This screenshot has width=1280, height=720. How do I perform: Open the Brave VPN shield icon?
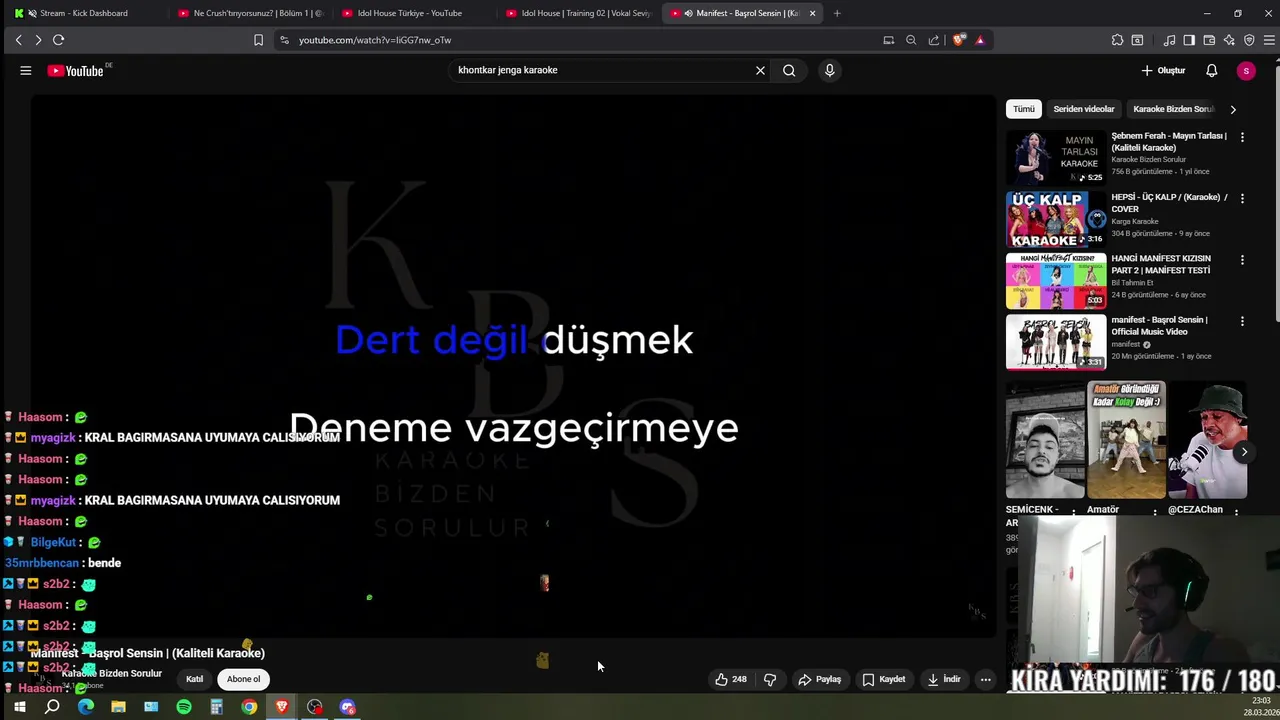pos(1249,40)
